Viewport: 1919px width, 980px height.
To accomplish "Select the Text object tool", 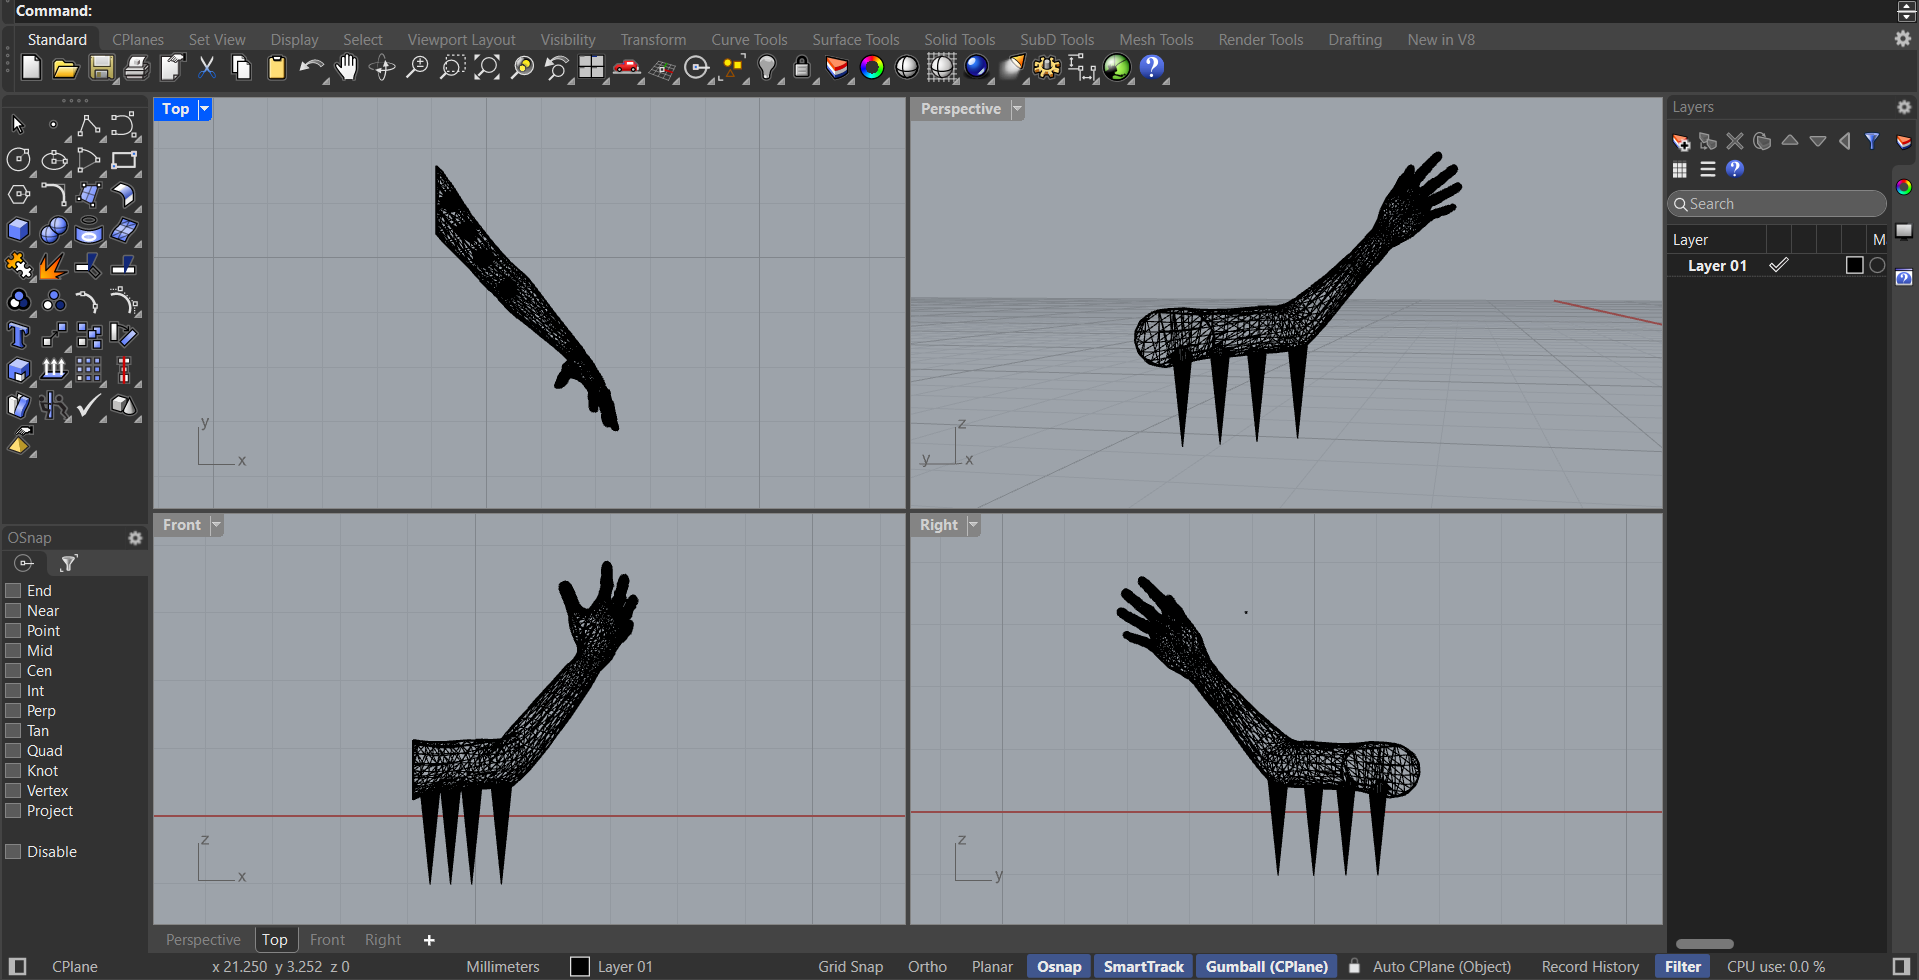I will click(x=18, y=335).
